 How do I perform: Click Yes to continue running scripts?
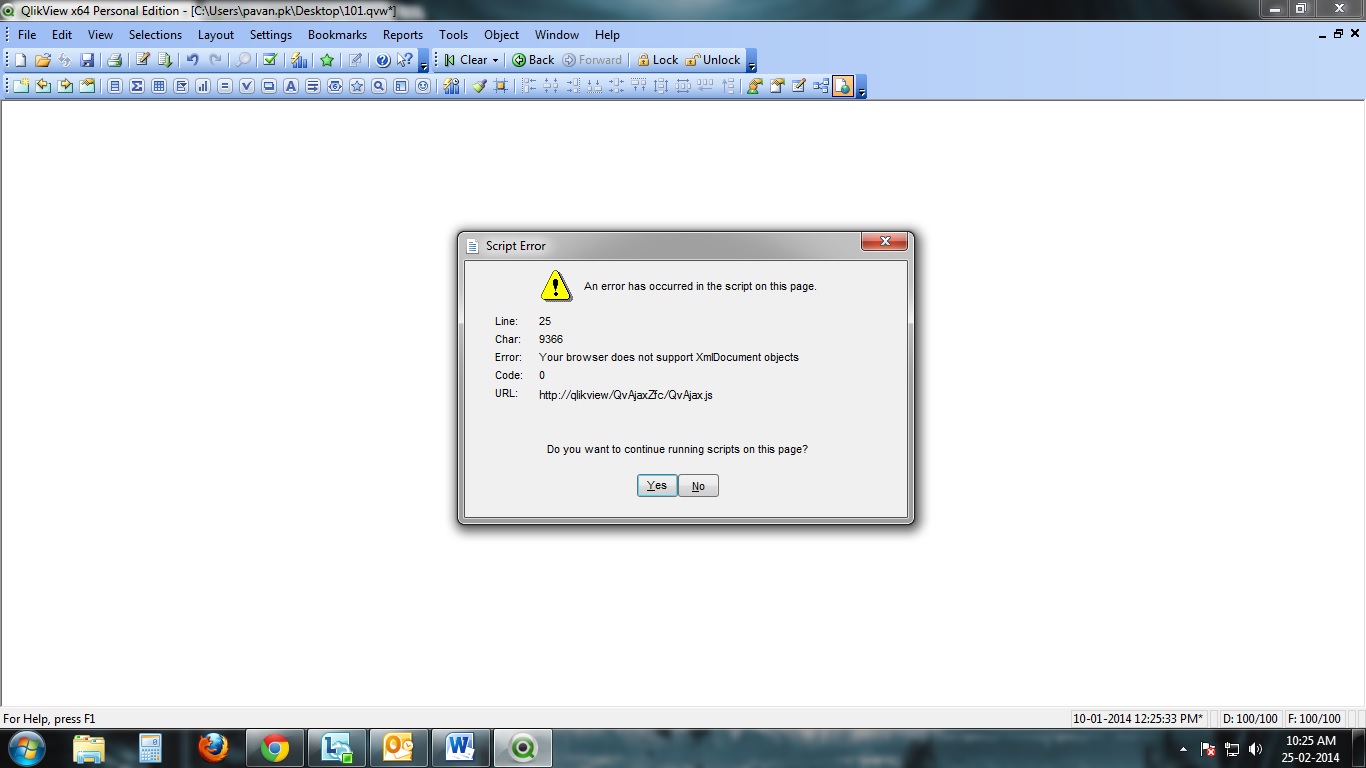coord(657,485)
